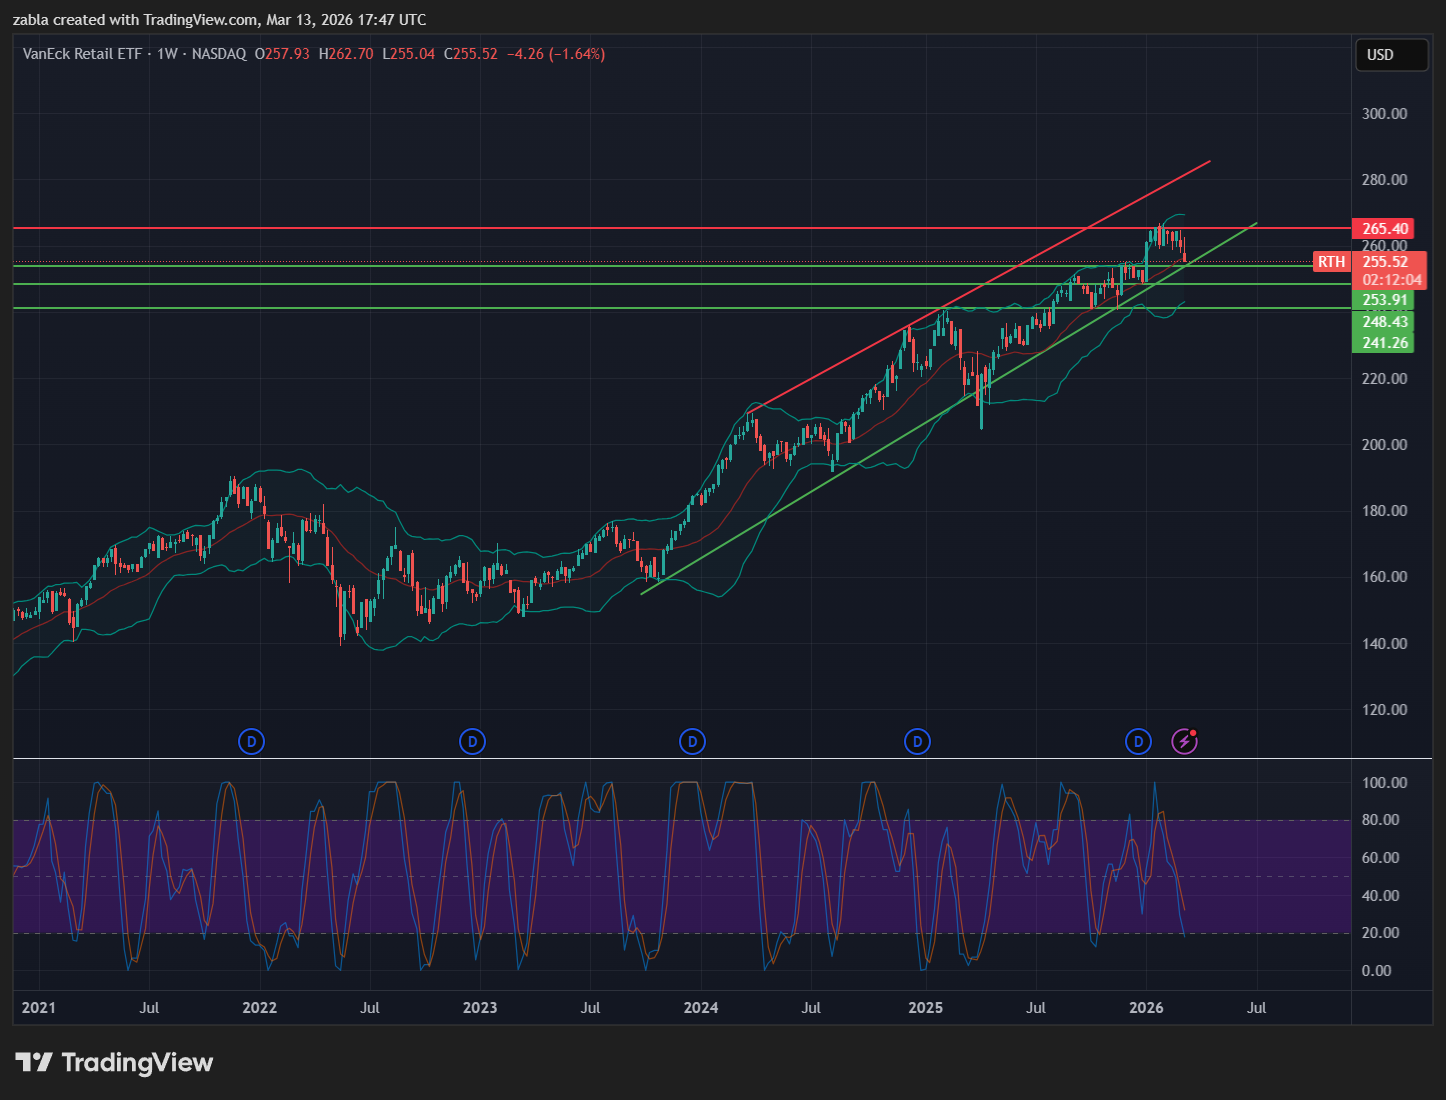Click the 2024 label on time axis

700,1007
